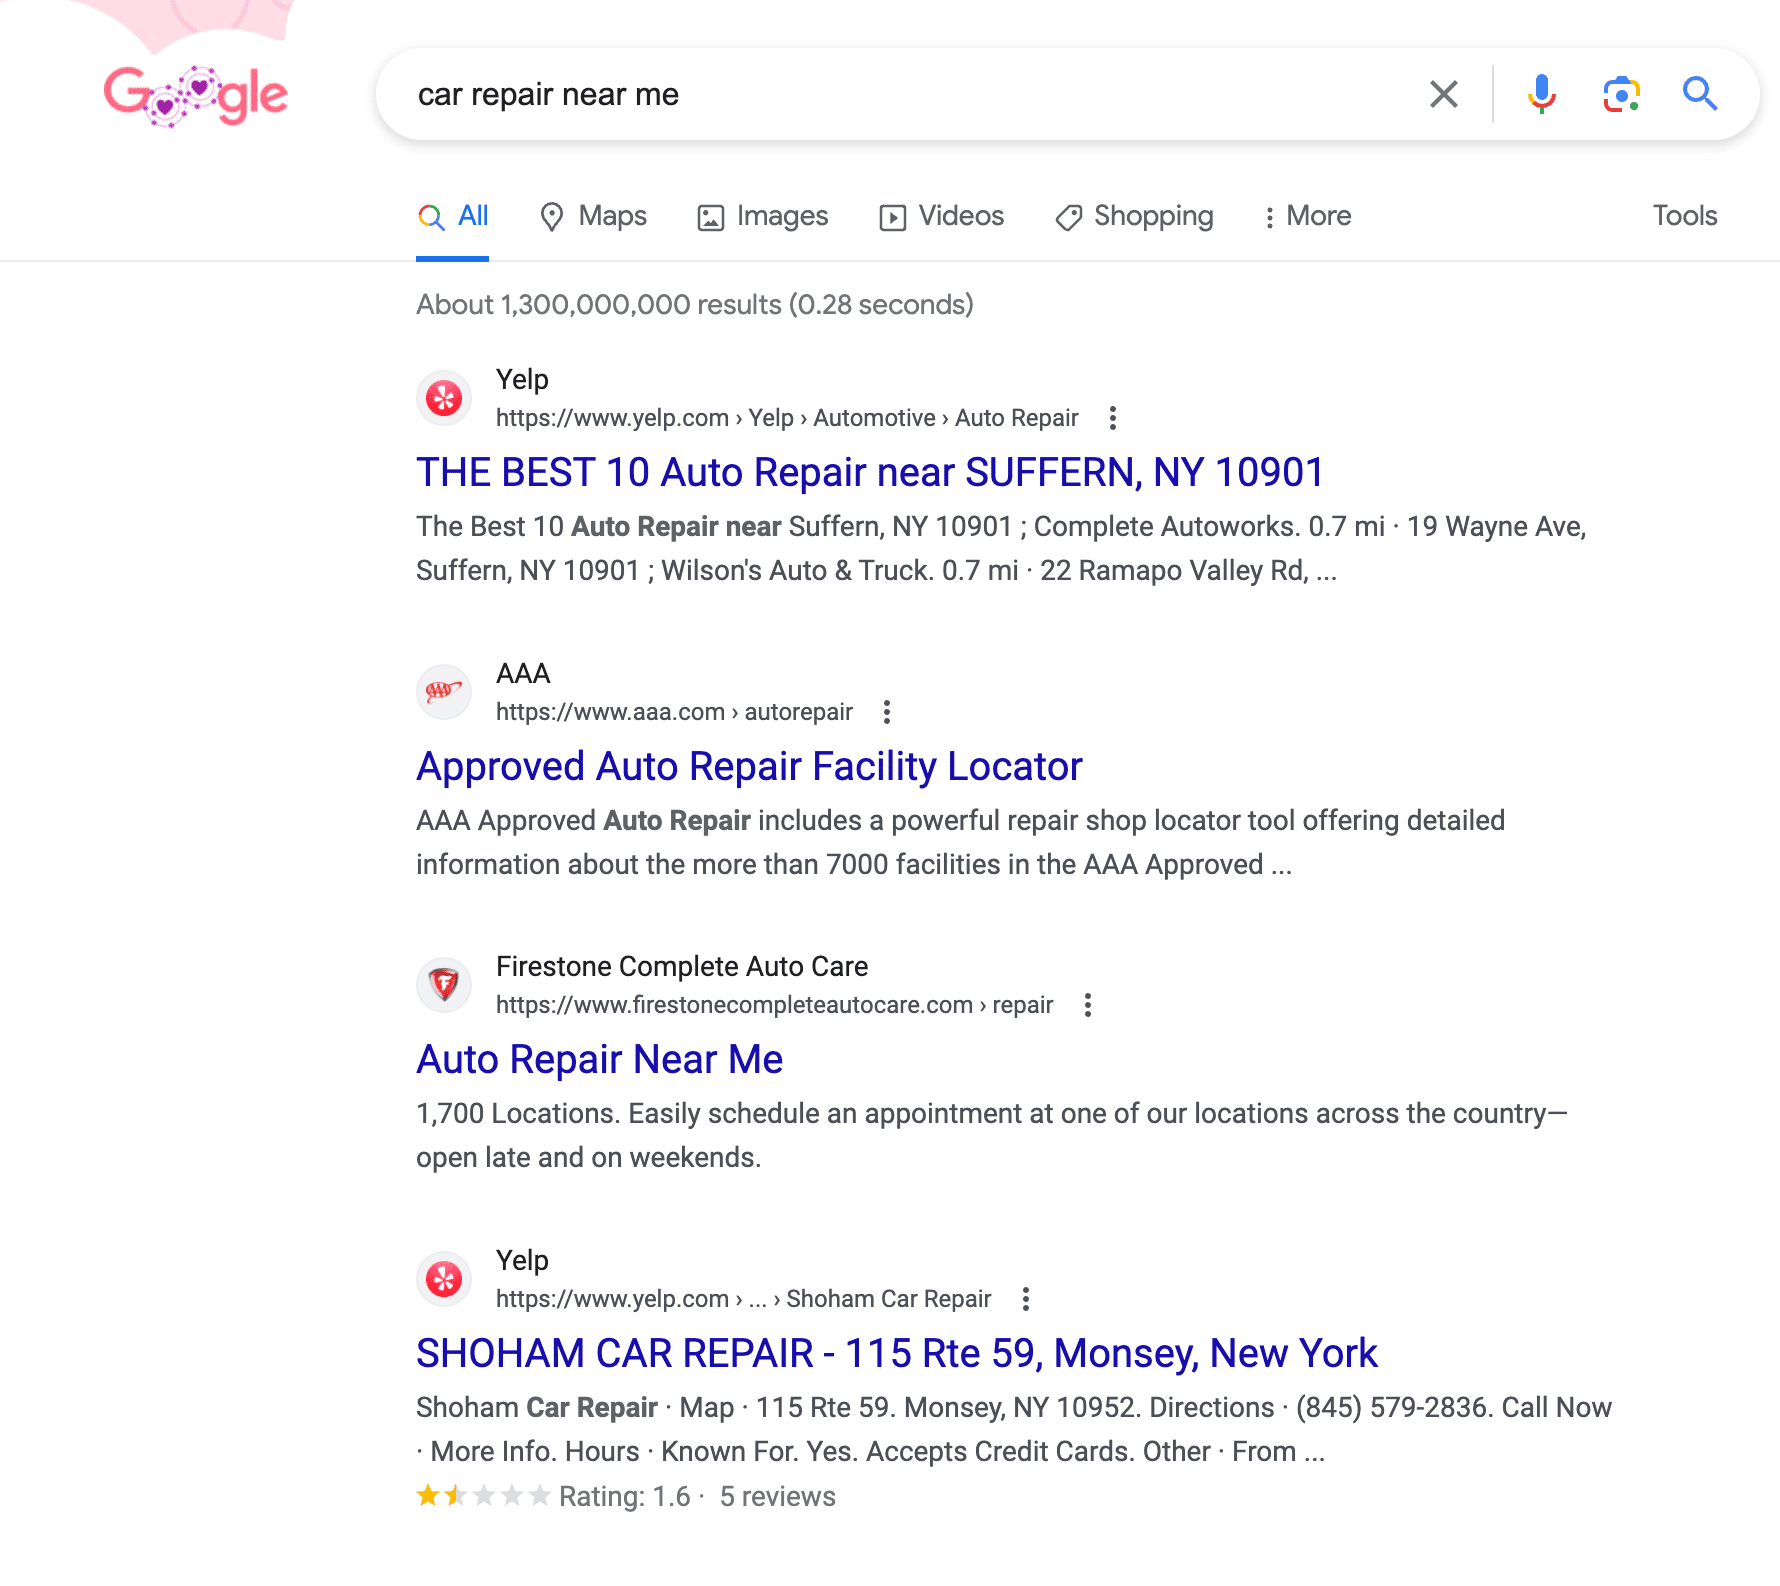
Task: Click the 'AAA' site name label
Action: (x=523, y=673)
